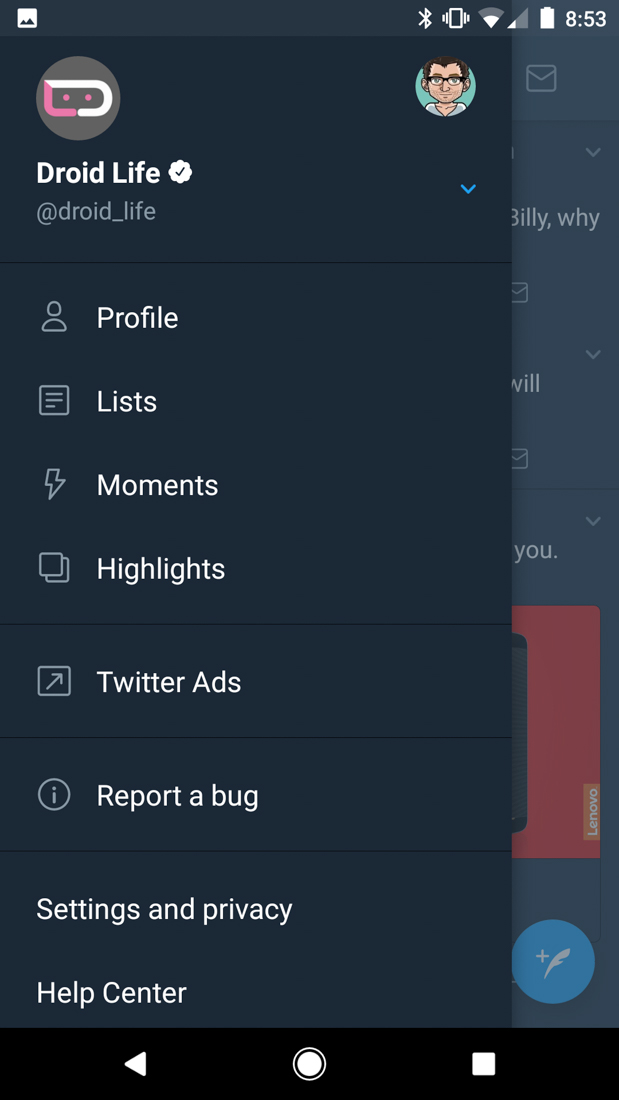Open options chevron above the Lenovo image
The width and height of the screenshot is (619, 1100).
(593, 521)
